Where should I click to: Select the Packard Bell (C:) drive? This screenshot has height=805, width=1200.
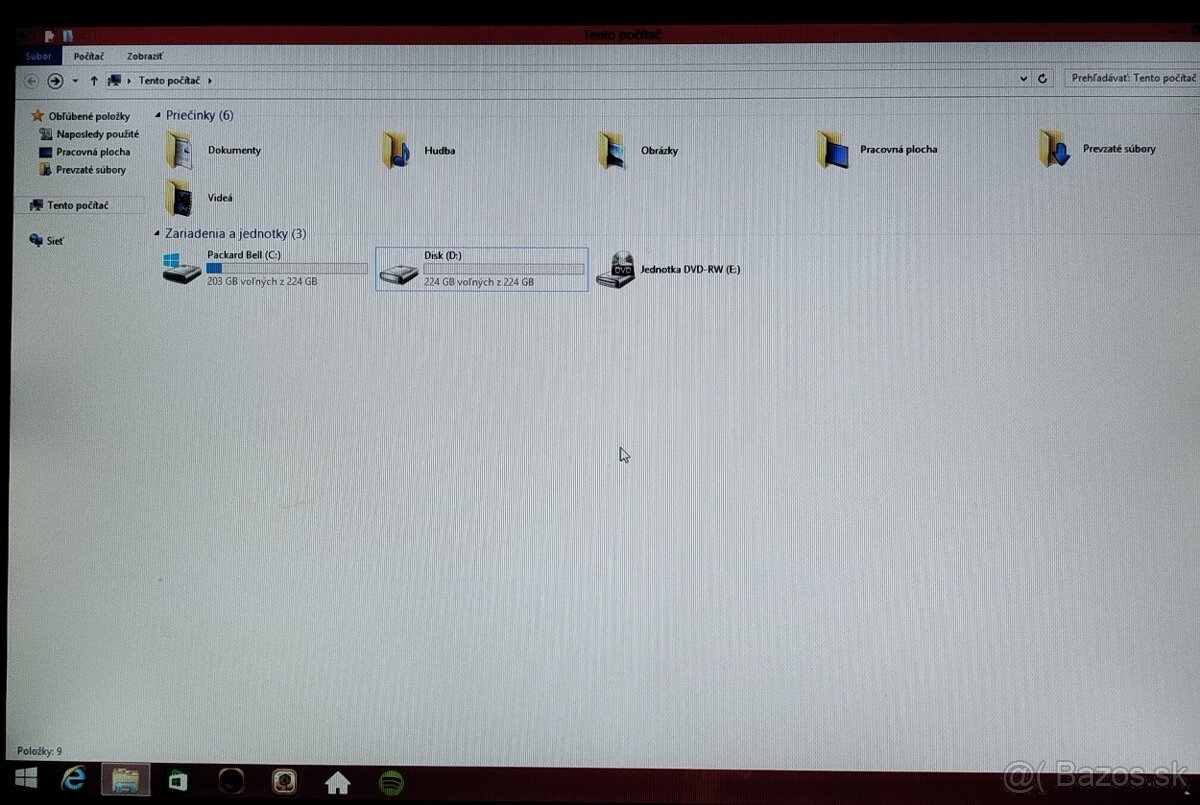(266, 269)
